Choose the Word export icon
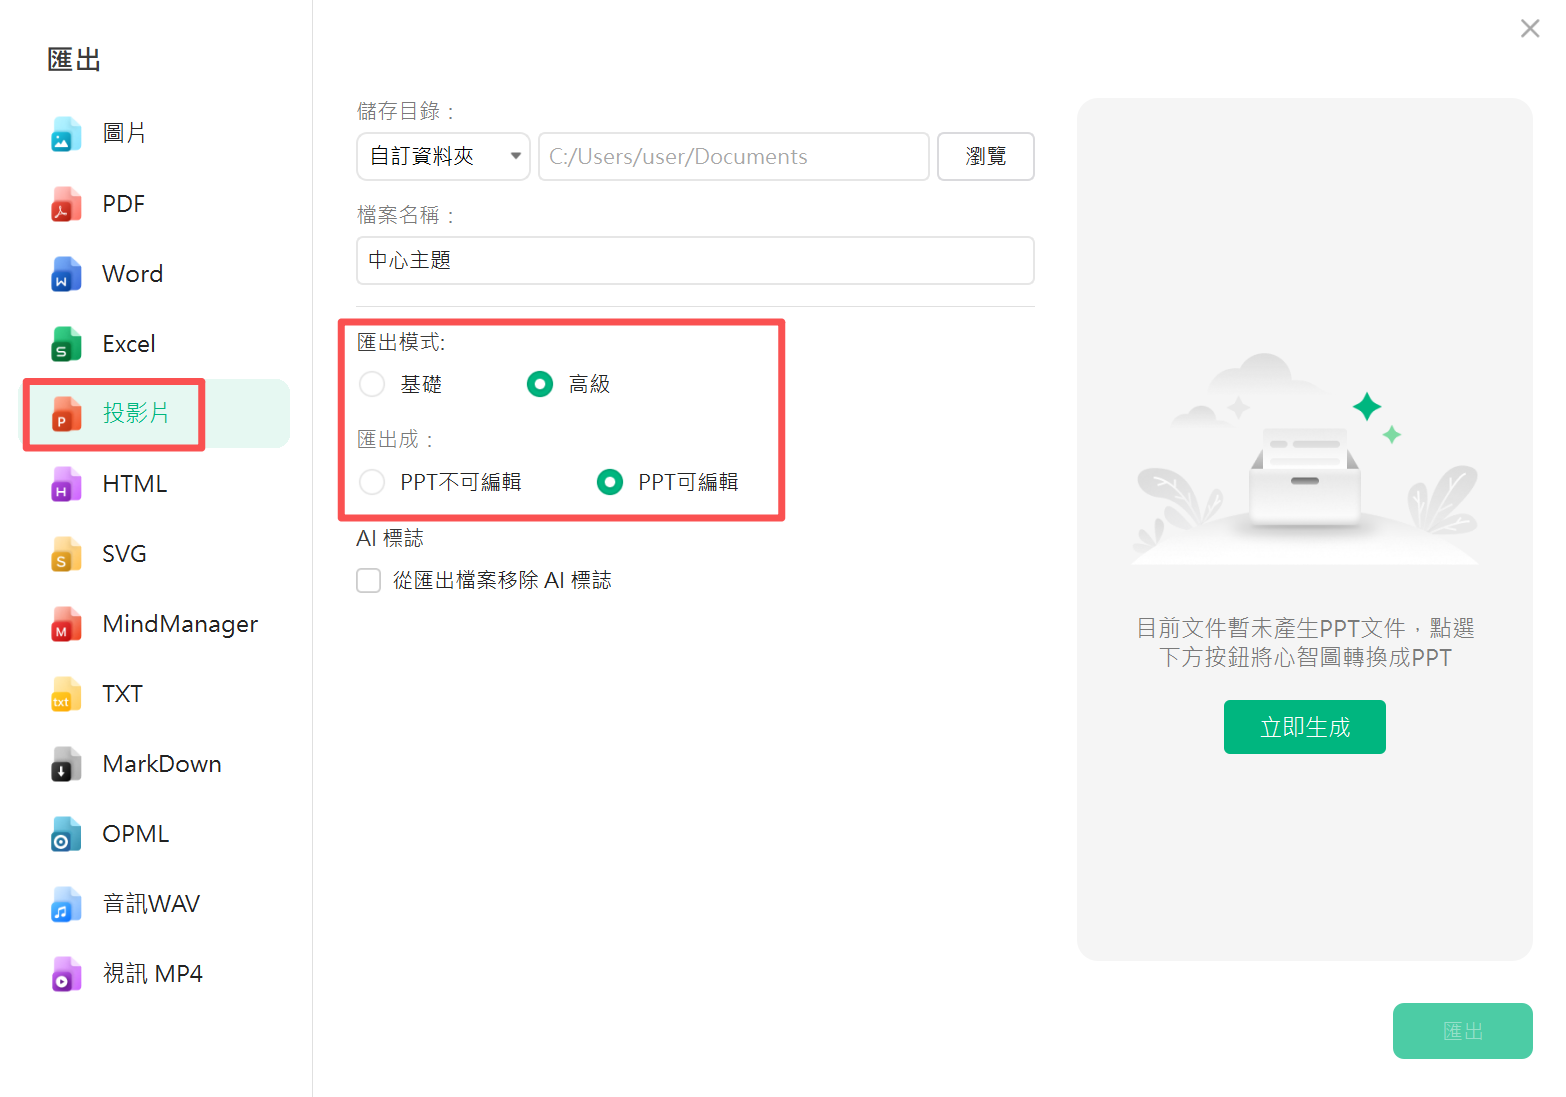1566x1097 pixels. pyautogui.click(x=66, y=274)
